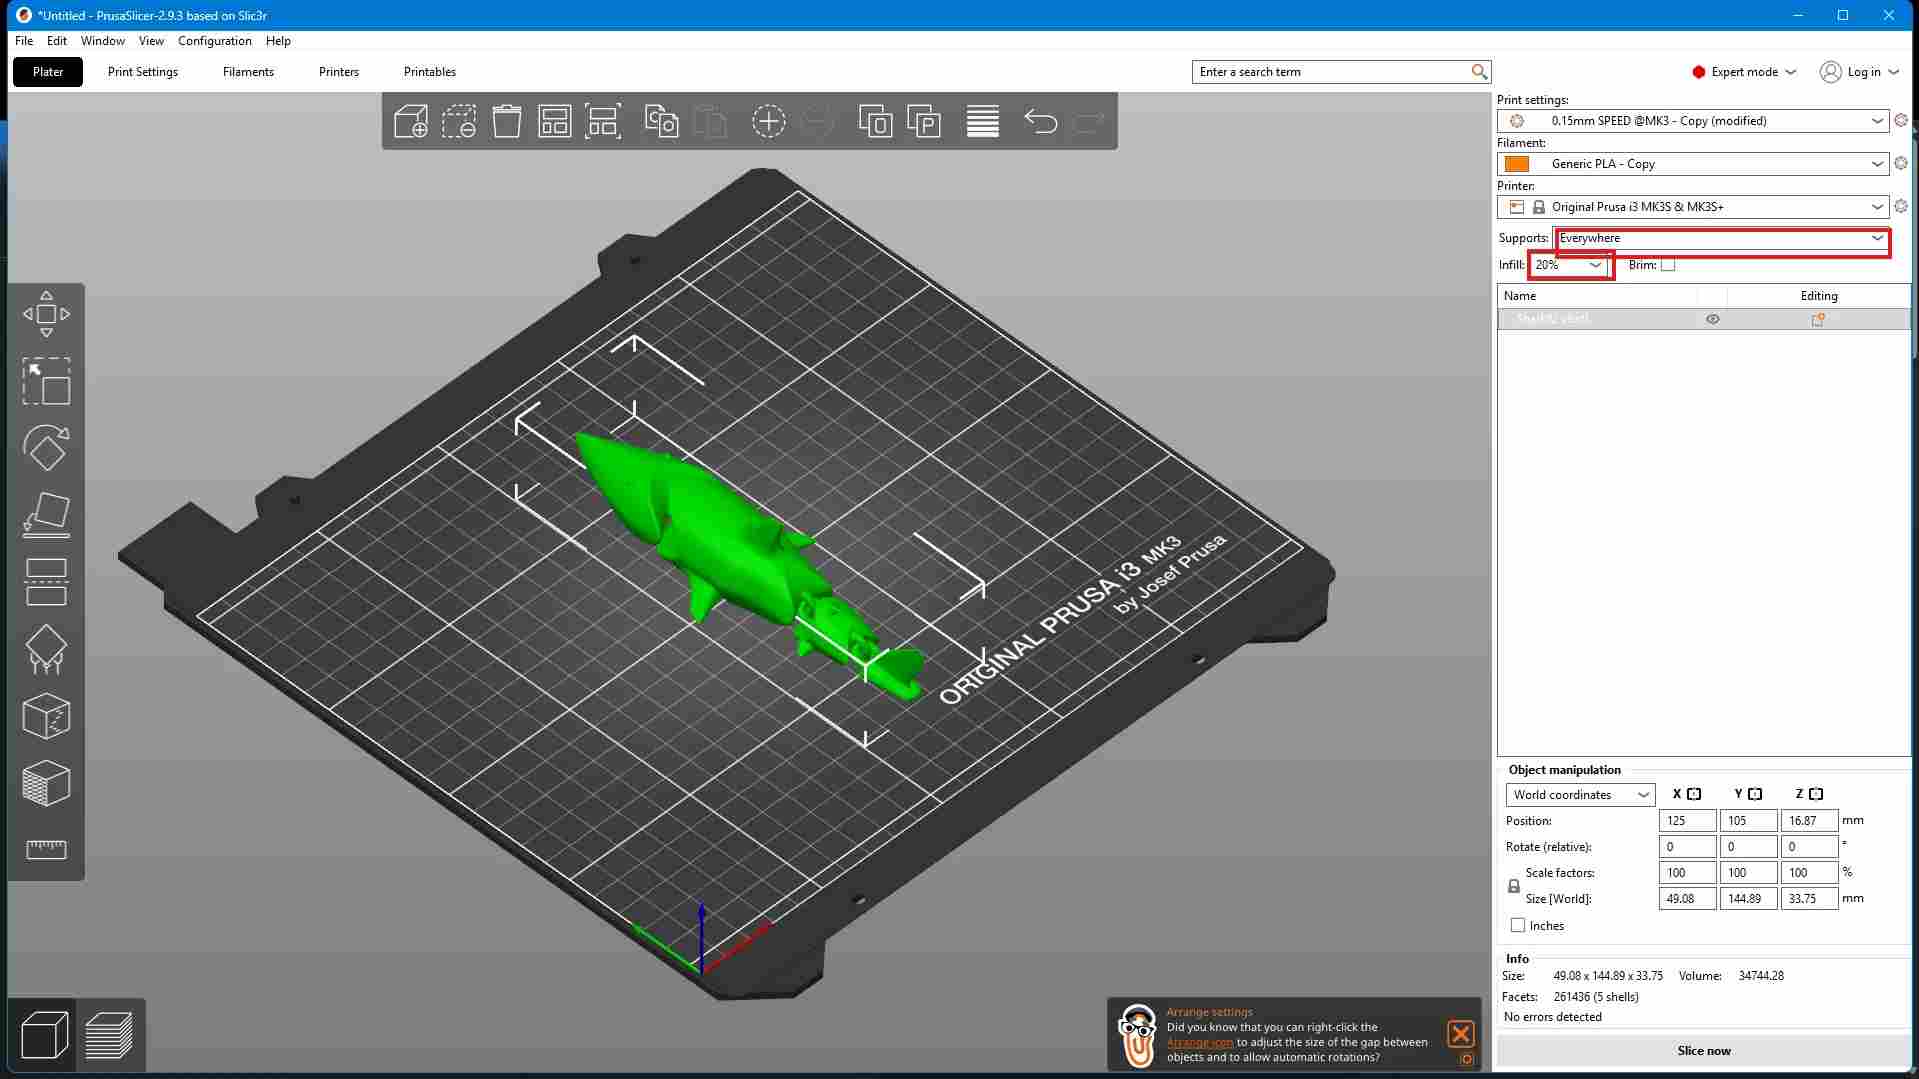The image size is (1919, 1079).
Task: Click the Delete all trash can icon
Action: point(507,122)
